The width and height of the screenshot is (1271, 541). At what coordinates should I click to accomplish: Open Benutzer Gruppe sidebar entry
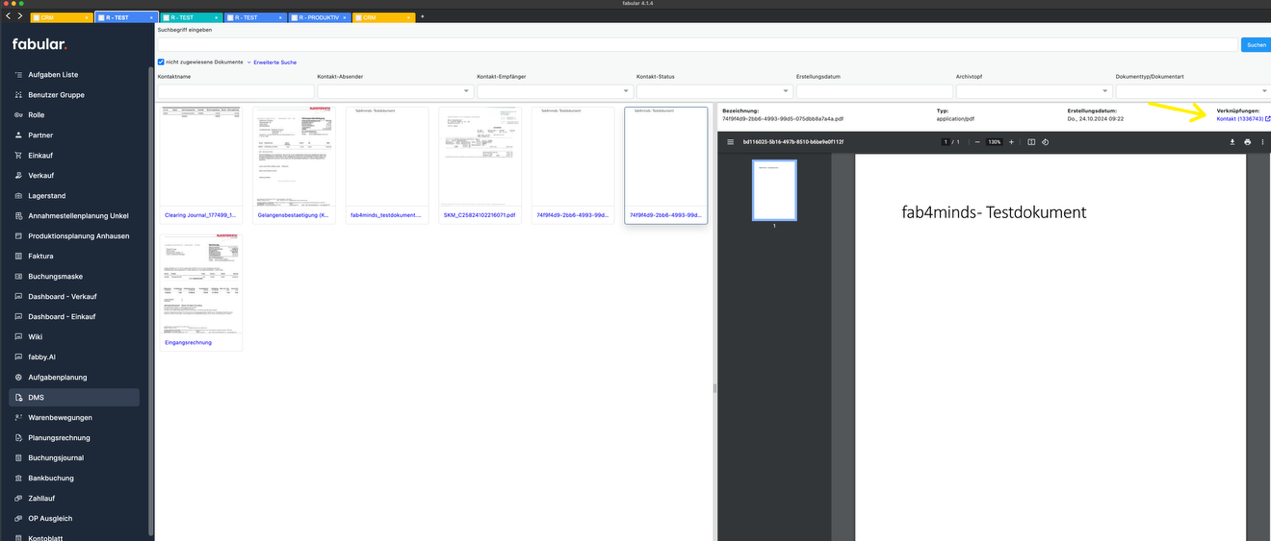(74, 94)
